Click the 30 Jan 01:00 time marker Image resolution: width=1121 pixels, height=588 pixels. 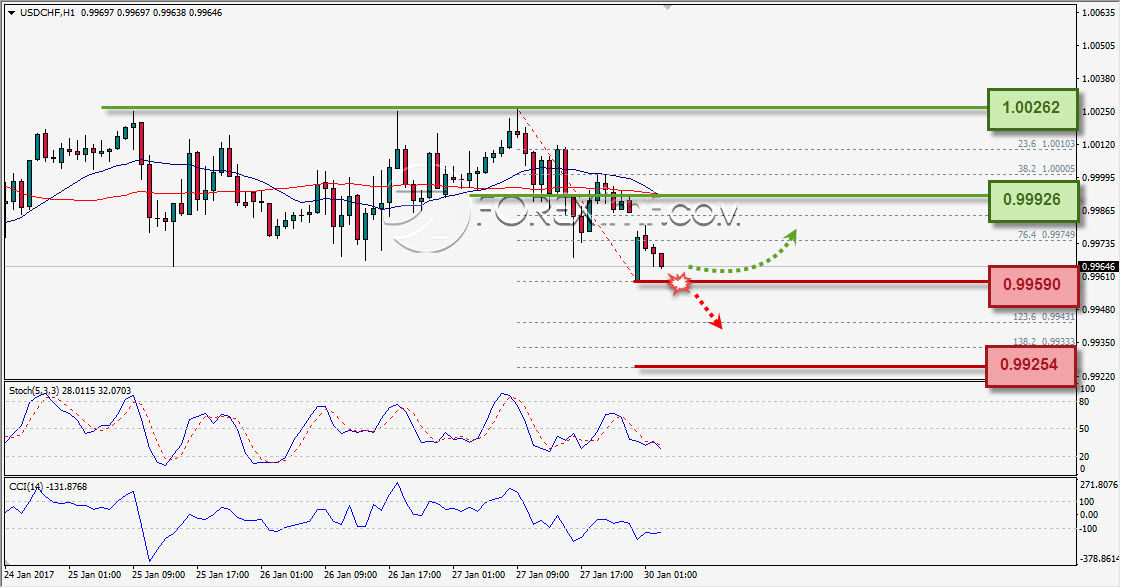pyautogui.click(x=670, y=574)
